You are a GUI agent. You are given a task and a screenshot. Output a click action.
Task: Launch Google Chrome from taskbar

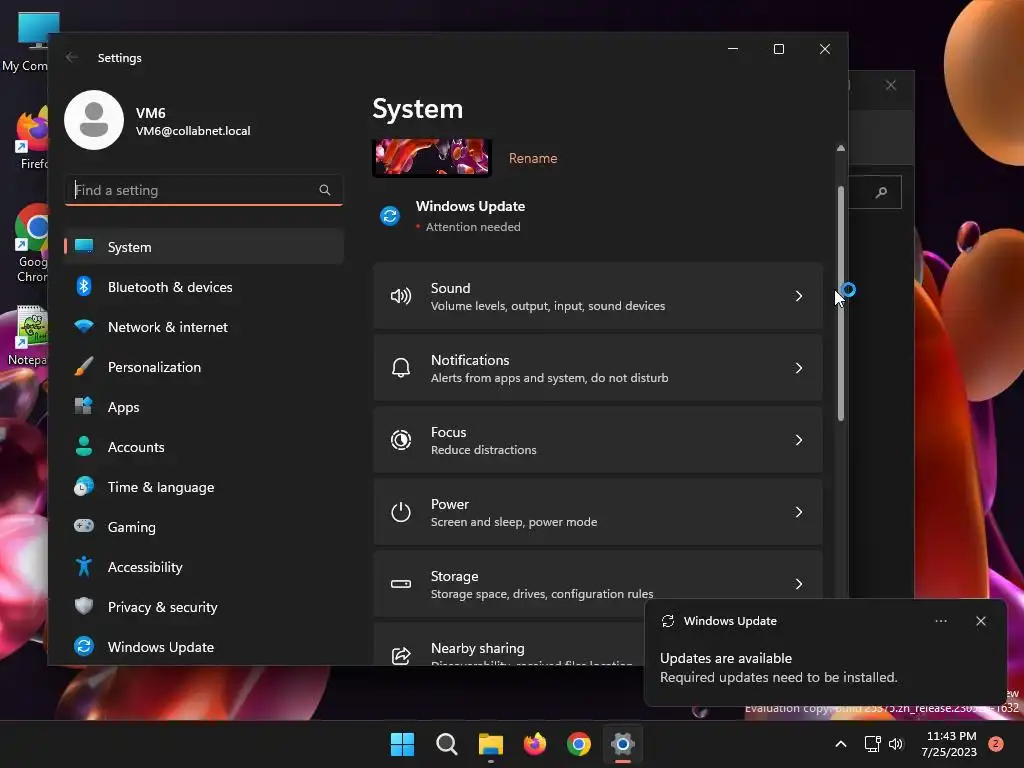[x=579, y=744]
